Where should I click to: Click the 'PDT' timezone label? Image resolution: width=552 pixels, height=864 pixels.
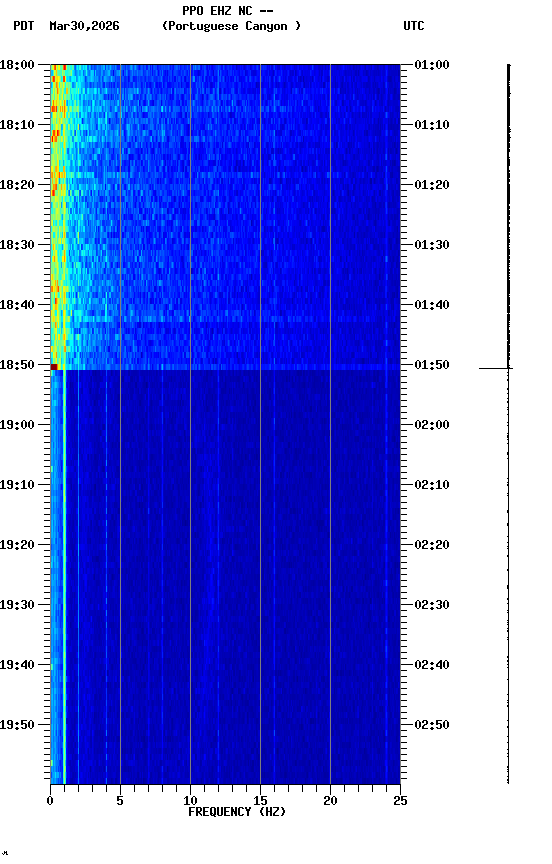tap(24, 26)
